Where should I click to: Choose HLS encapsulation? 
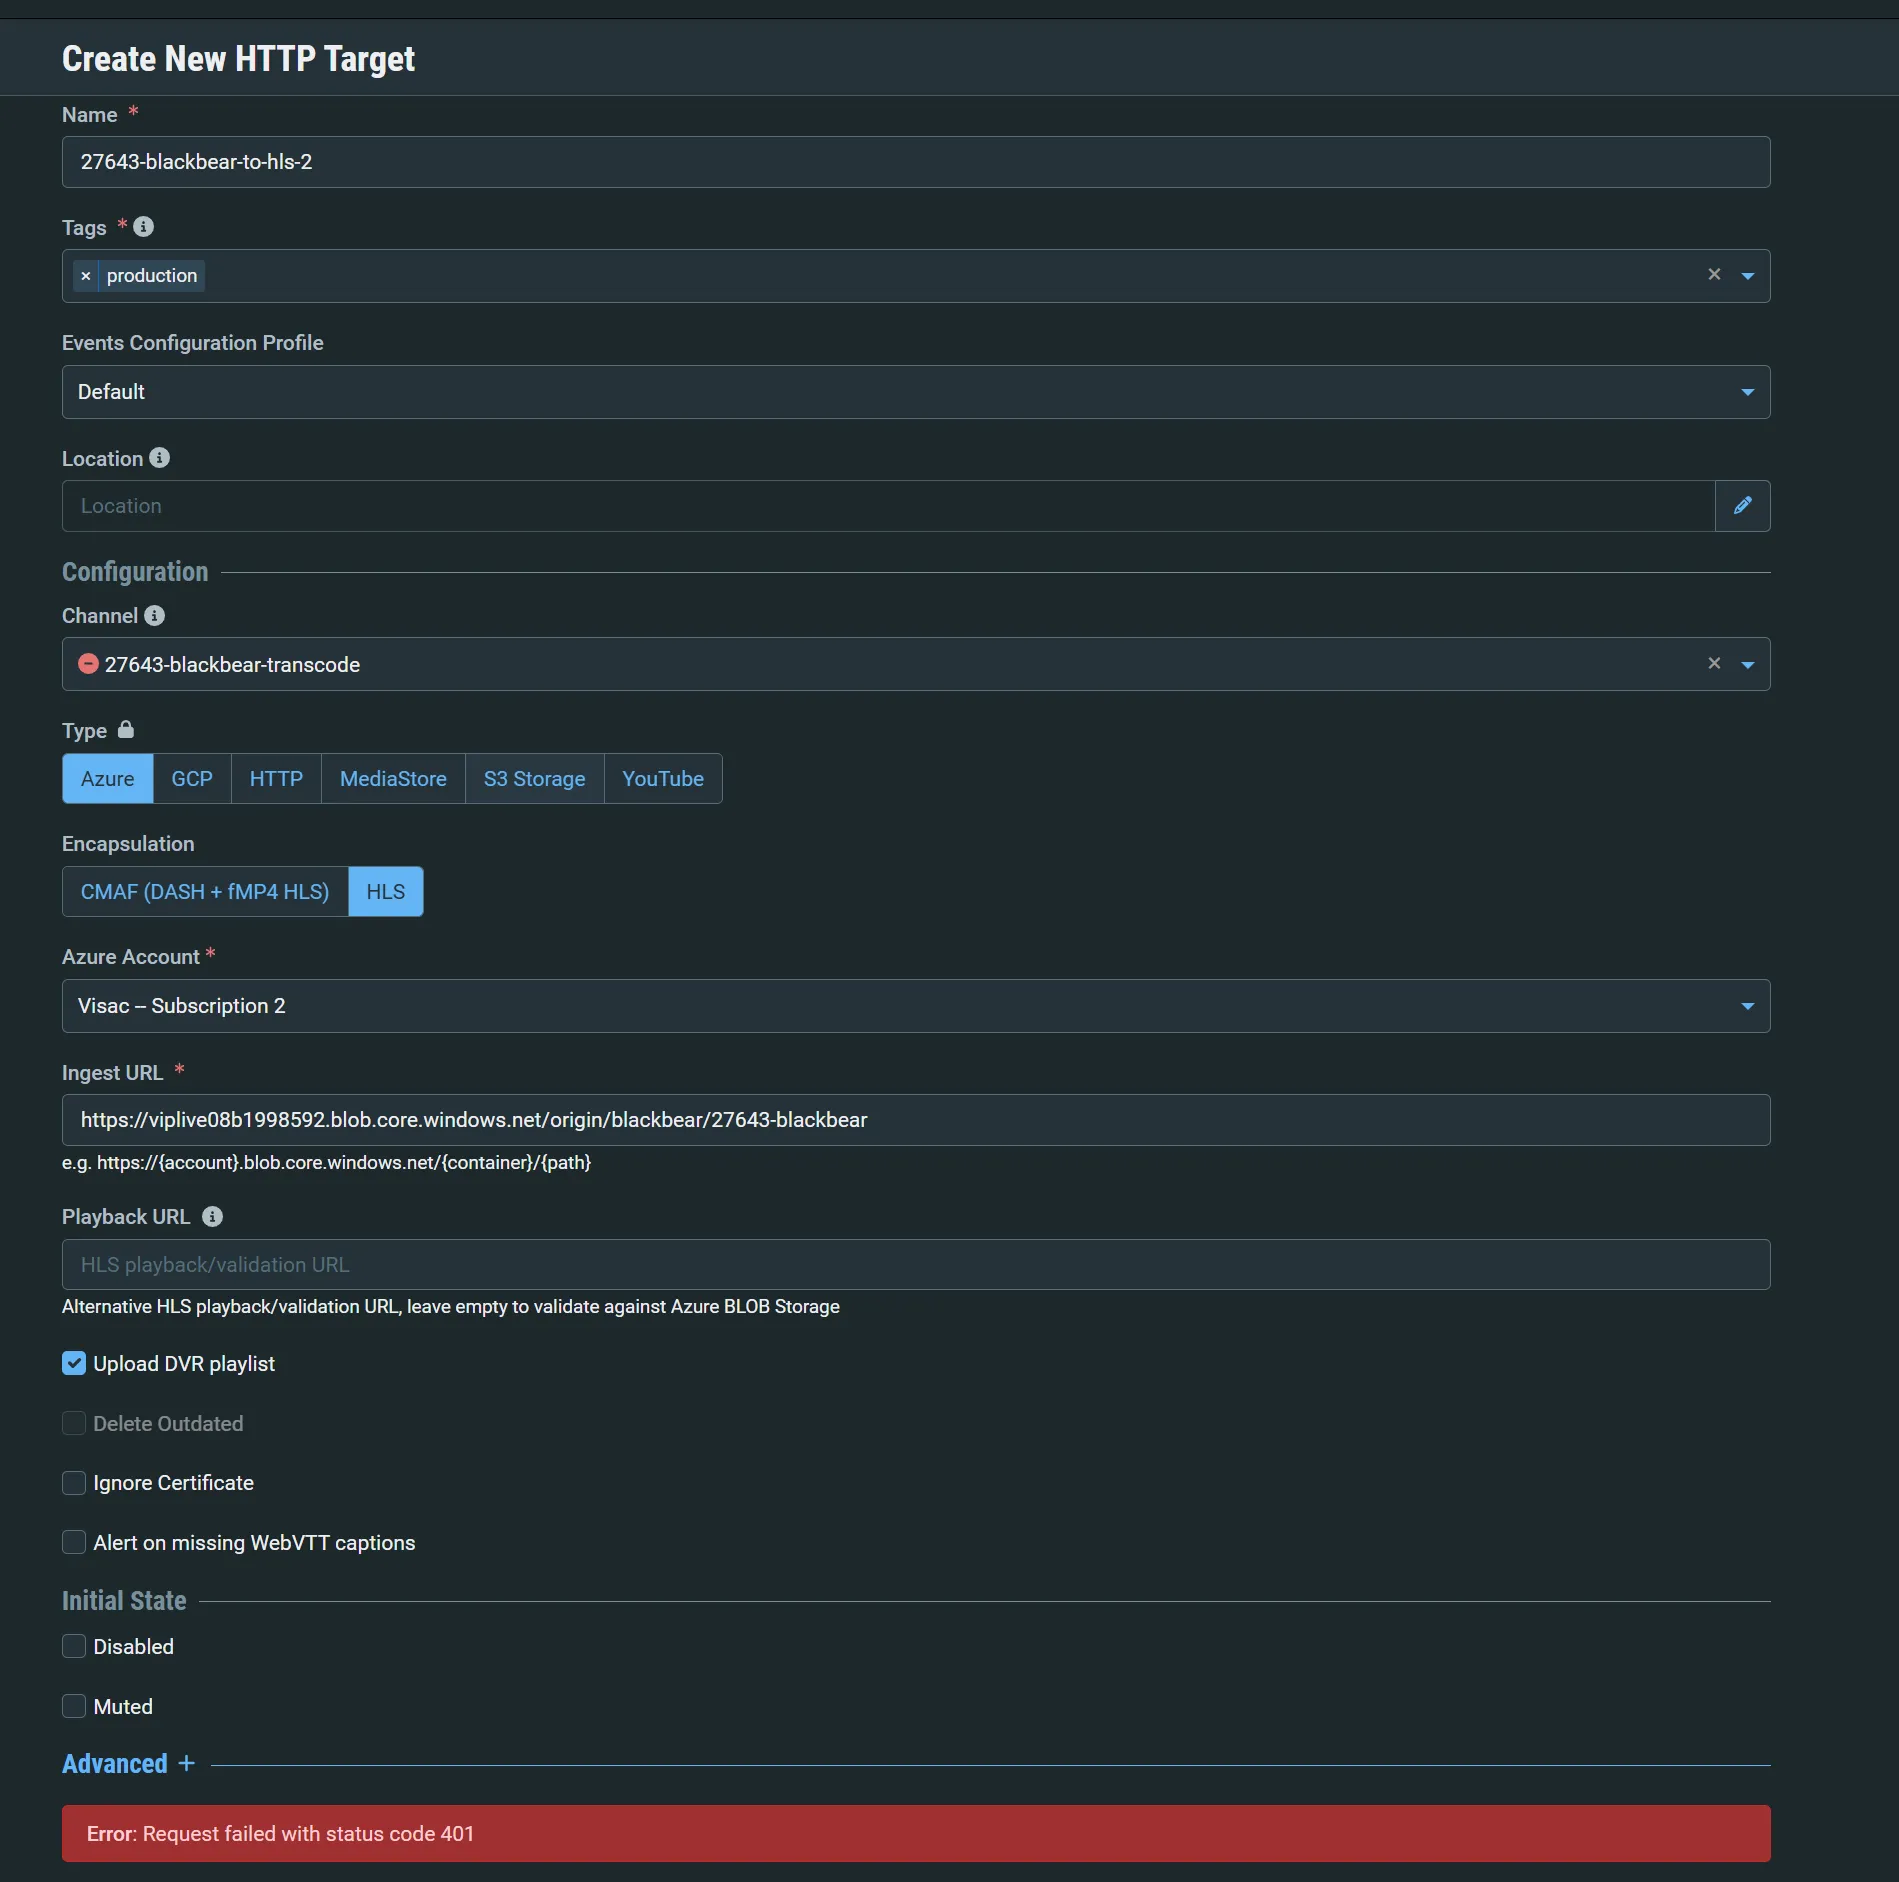386,891
